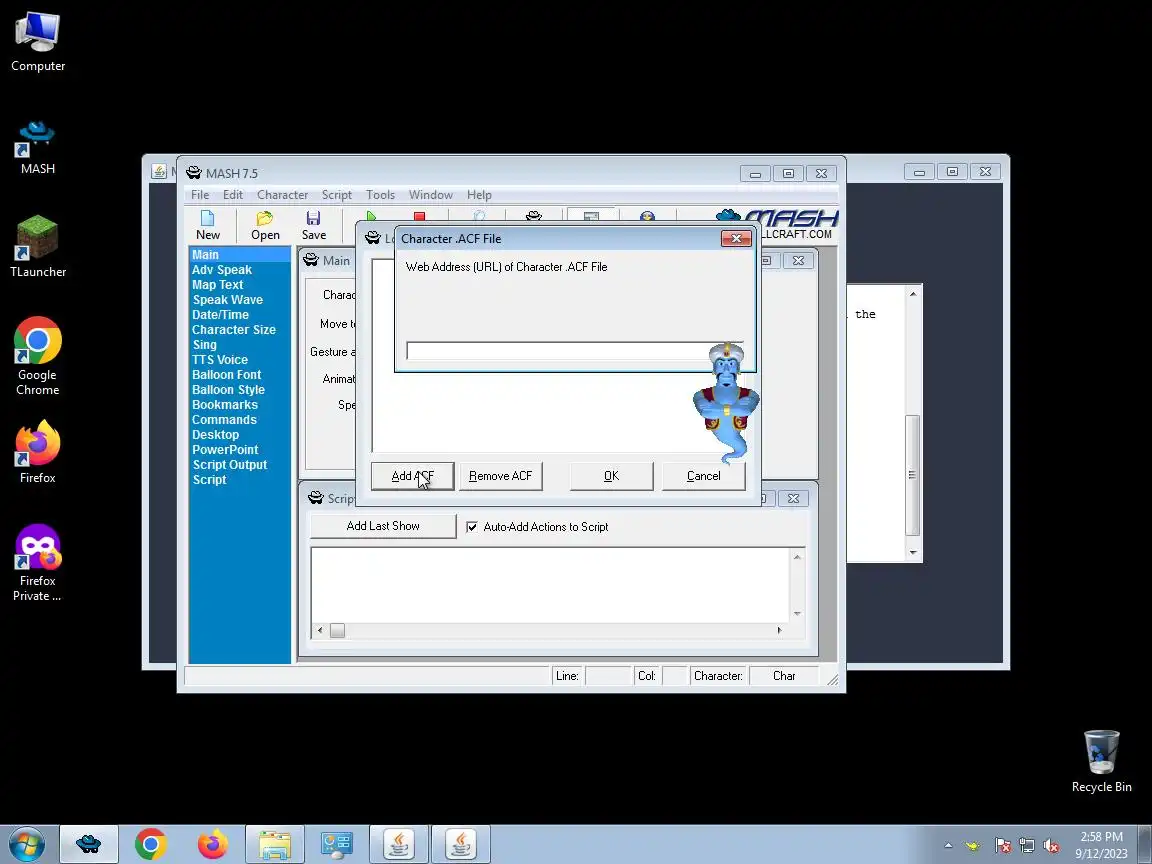Click the Firefox taskbar icon
Viewport: 1152px width, 864px height.
(x=212, y=844)
